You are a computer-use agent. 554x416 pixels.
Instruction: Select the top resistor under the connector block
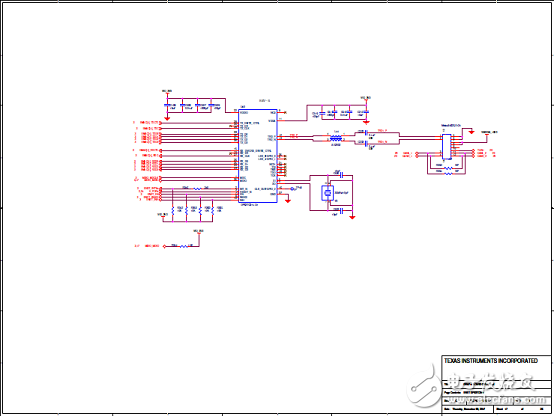448,168
